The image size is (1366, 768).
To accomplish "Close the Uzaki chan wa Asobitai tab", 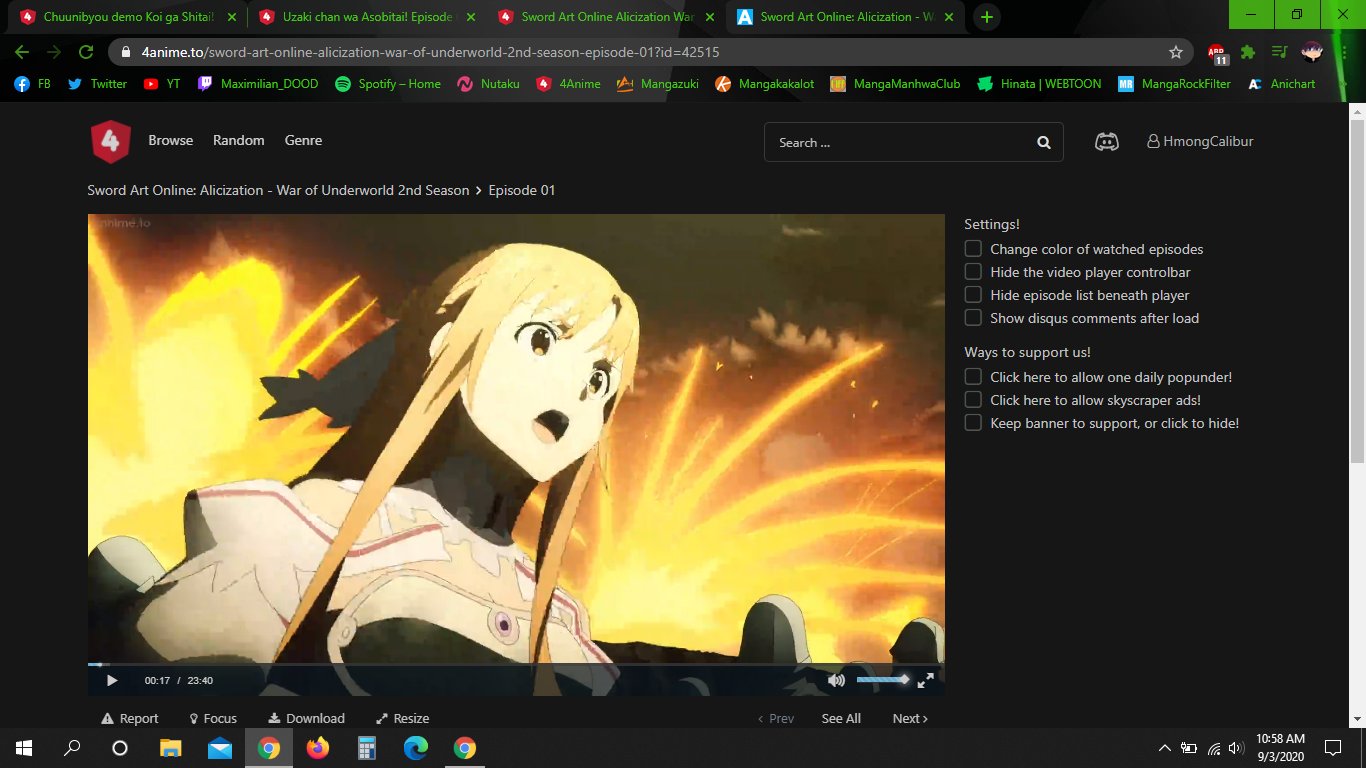I will coord(471,17).
